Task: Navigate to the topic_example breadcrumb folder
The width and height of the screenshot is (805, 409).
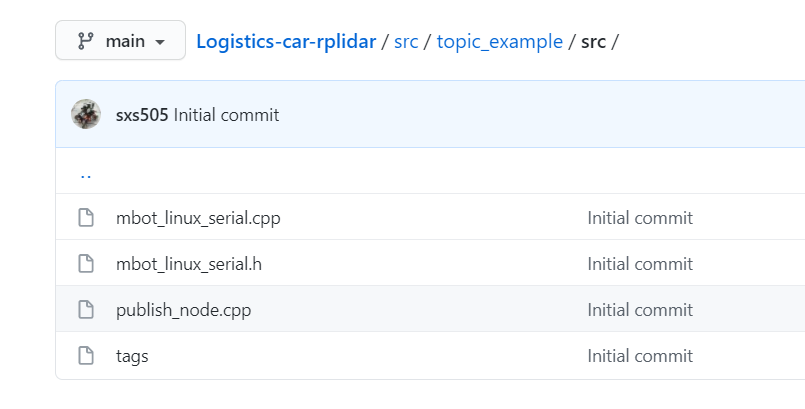Action: [x=499, y=42]
